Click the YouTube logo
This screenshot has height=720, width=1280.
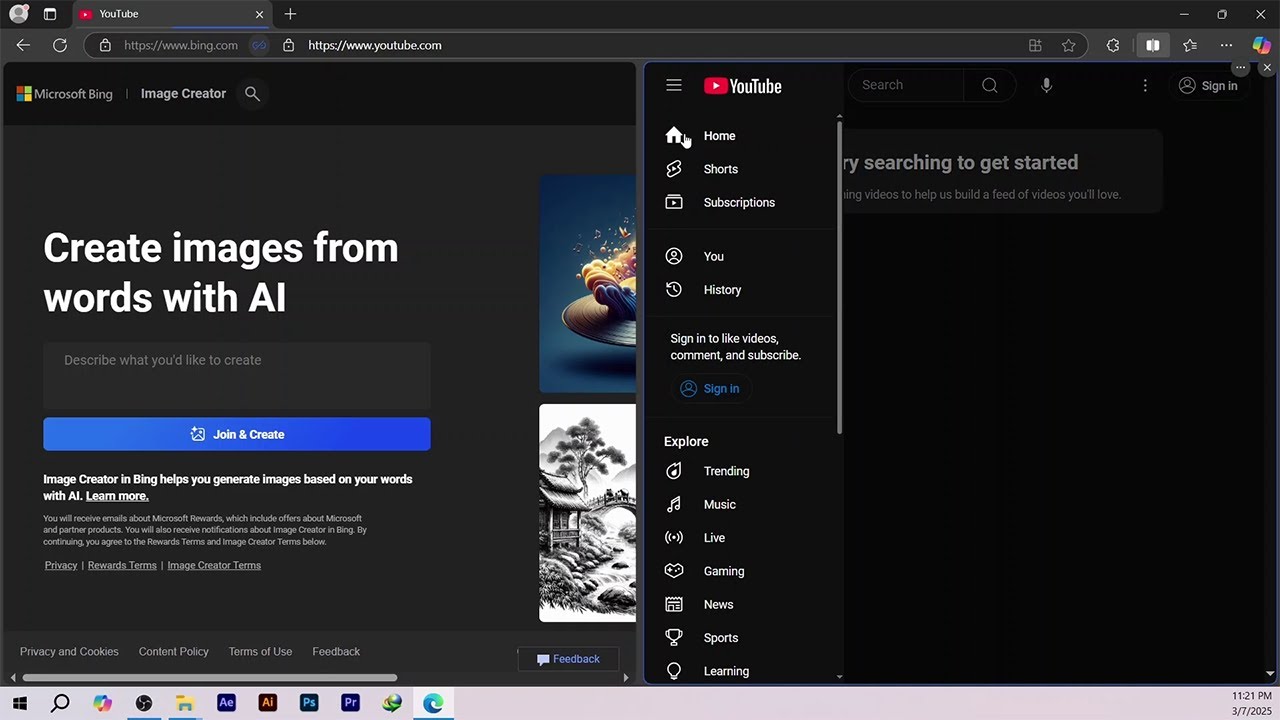(x=742, y=86)
